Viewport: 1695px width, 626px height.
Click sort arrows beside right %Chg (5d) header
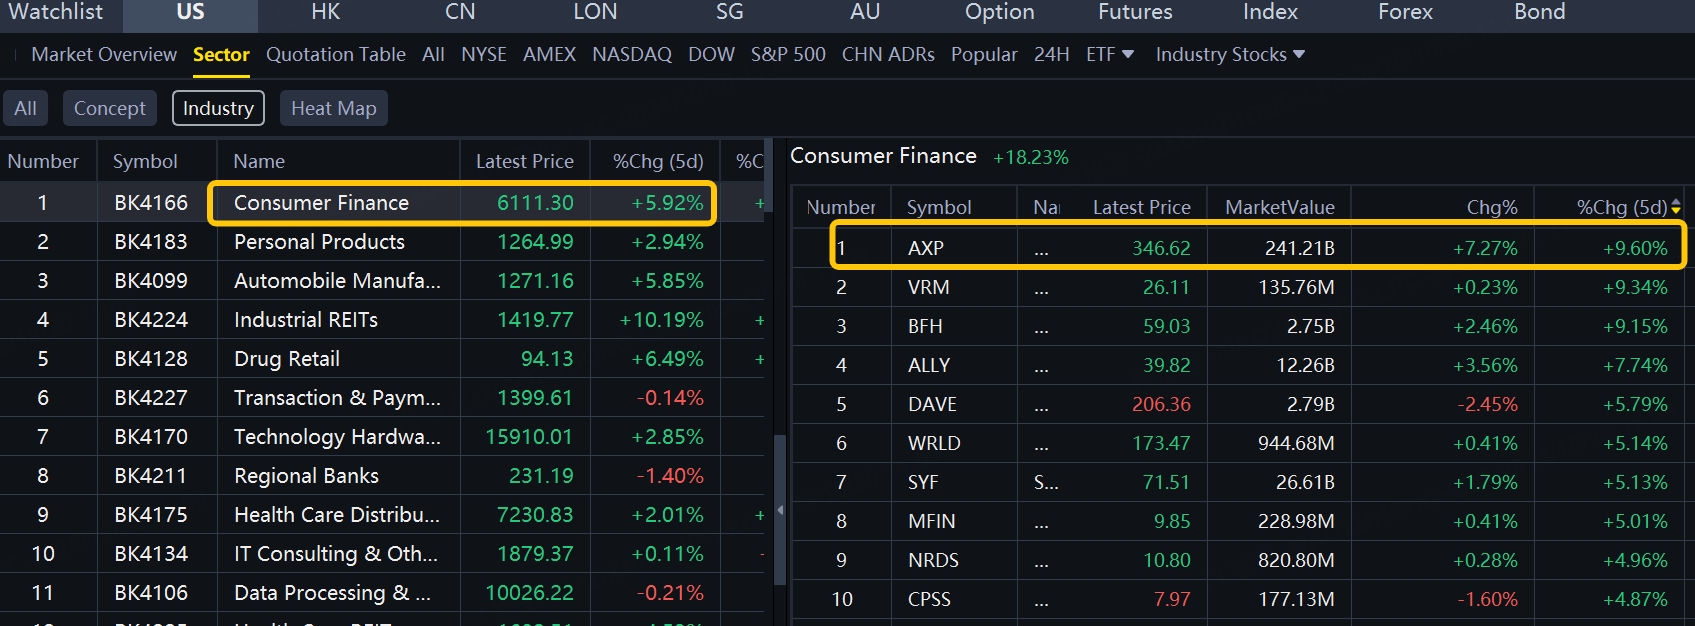tap(1676, 207)
